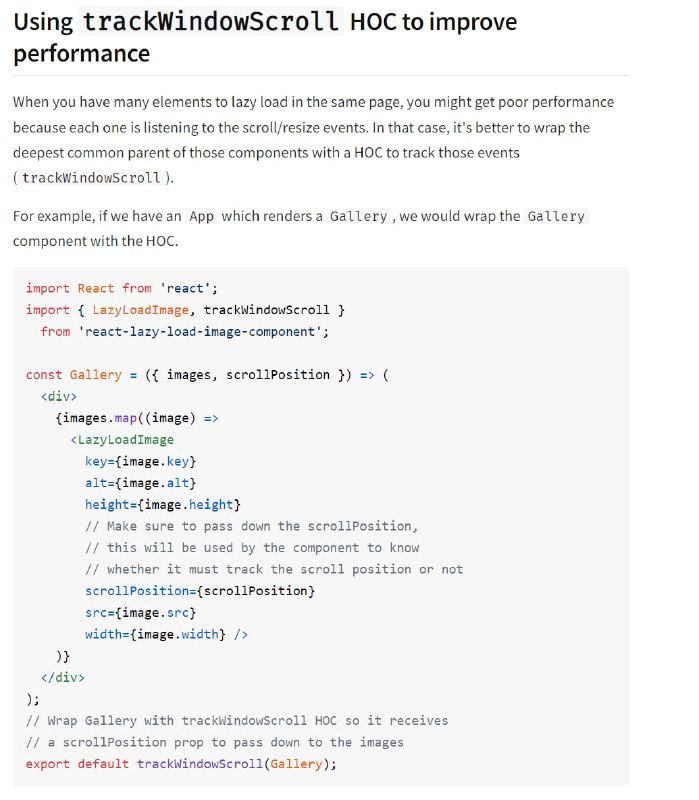
Task: Click the inline 'Gallery' code after 'renders a'
Action: click(358, 216)
